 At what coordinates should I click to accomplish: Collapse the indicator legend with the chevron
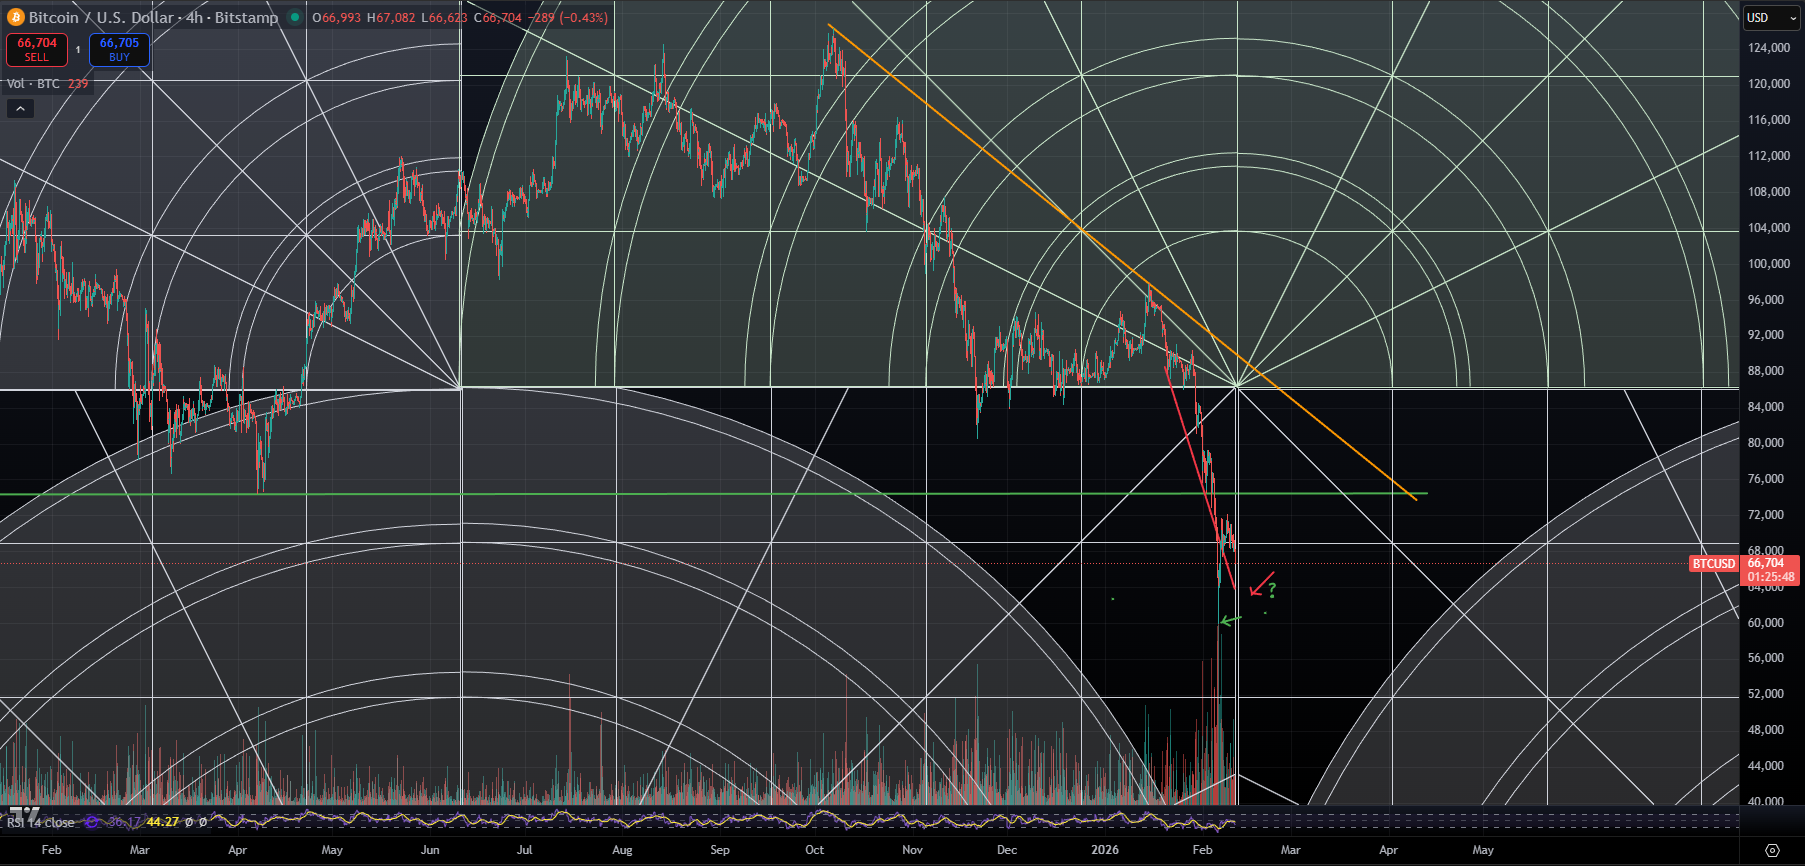20,108
